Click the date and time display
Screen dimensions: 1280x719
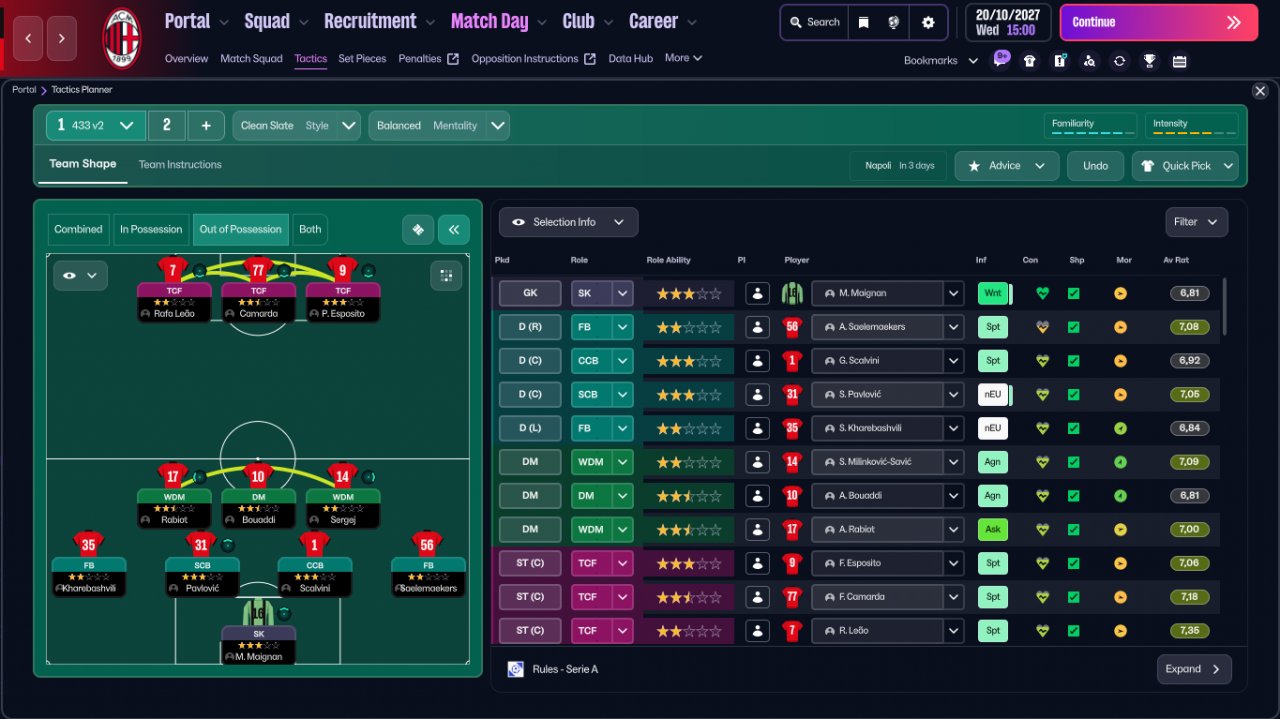[x=1008, y=22]
